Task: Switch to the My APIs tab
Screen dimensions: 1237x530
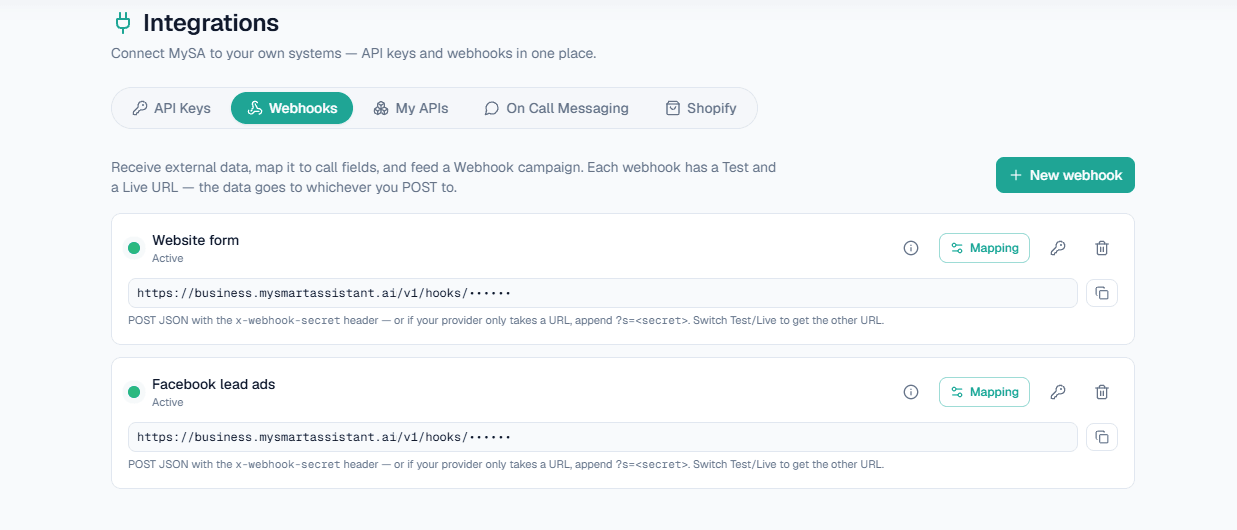Action: (x=410, y=108)
